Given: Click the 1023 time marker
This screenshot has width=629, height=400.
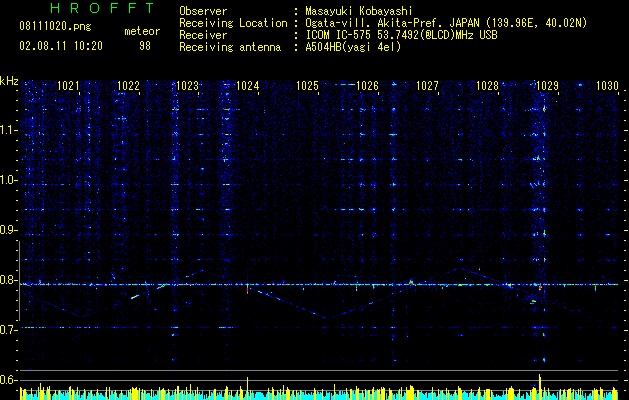Looking at the screenshot, I should pos(188,86).
